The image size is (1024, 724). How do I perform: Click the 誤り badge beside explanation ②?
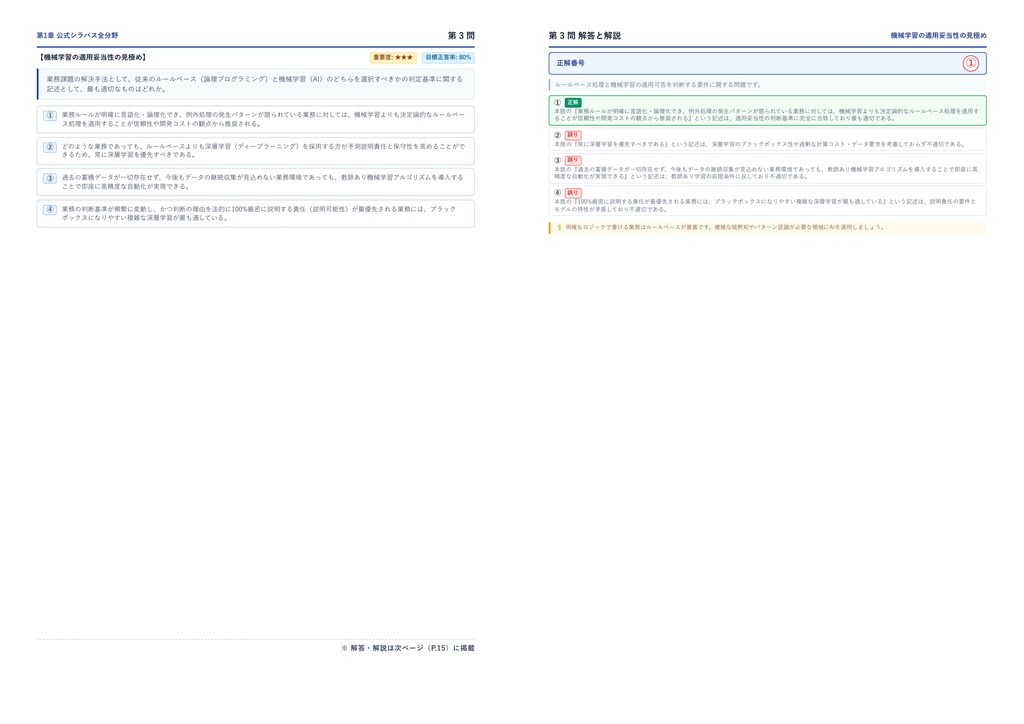573,135
